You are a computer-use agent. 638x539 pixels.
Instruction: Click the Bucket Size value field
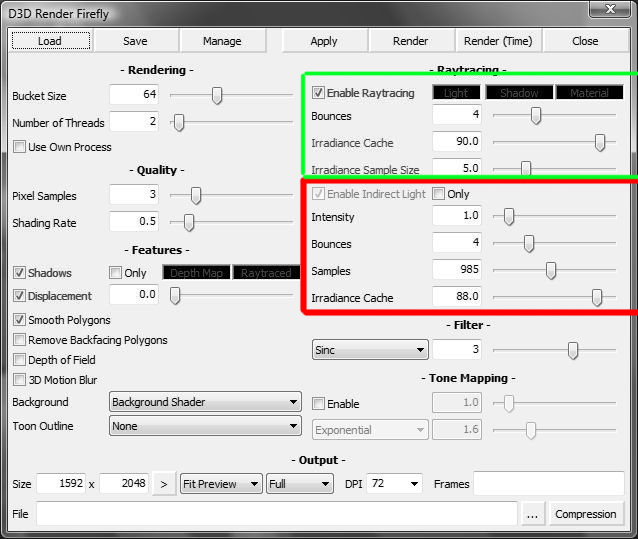(x=134, y=94)
